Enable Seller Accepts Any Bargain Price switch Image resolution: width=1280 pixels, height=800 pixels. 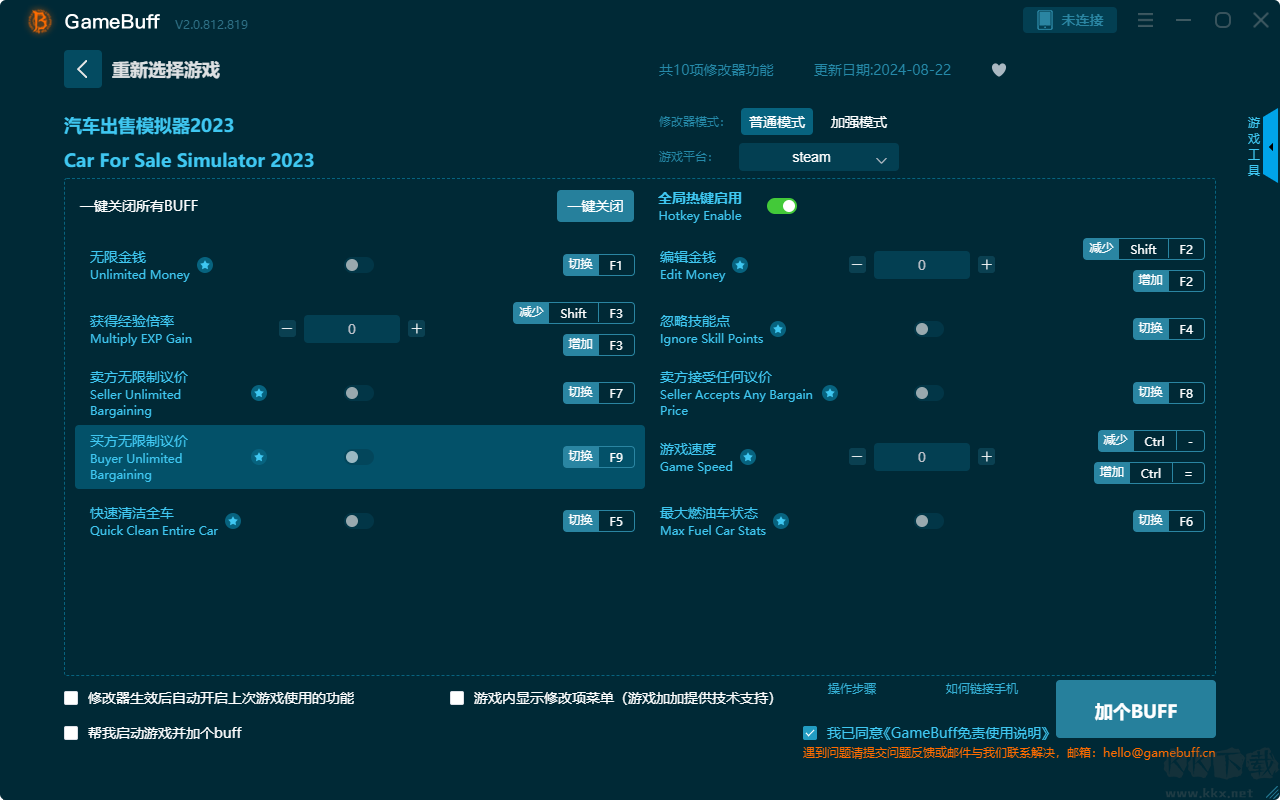(x=928, y=393)
